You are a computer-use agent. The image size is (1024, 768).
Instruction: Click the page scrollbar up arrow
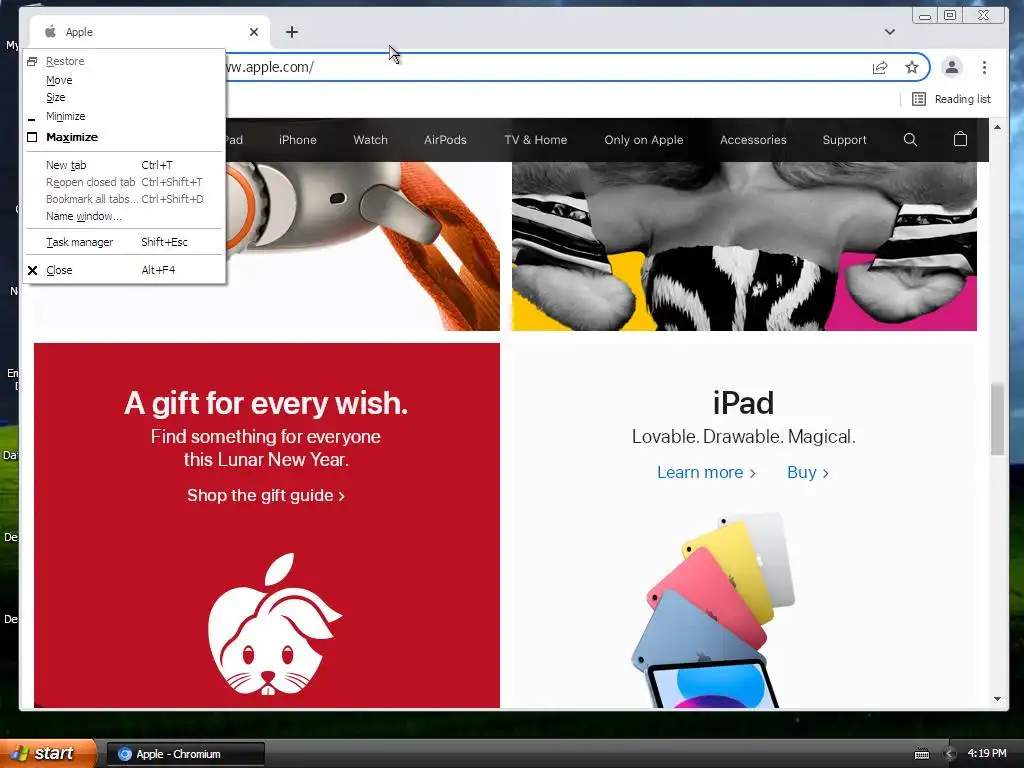(997, 127)
